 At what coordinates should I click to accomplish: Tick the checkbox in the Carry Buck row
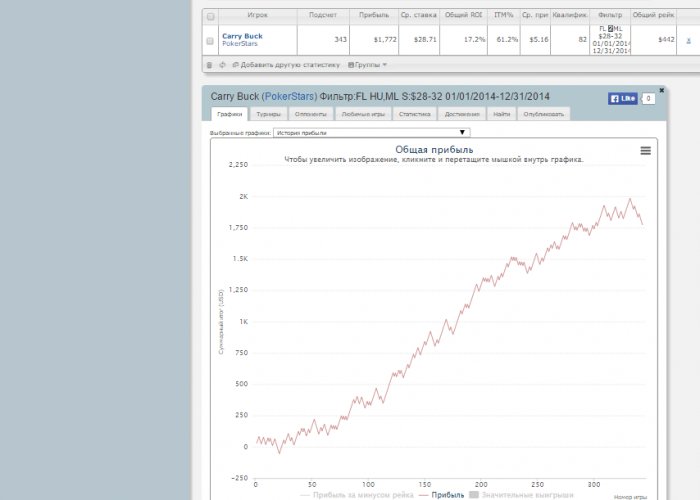tap(209, 41)
